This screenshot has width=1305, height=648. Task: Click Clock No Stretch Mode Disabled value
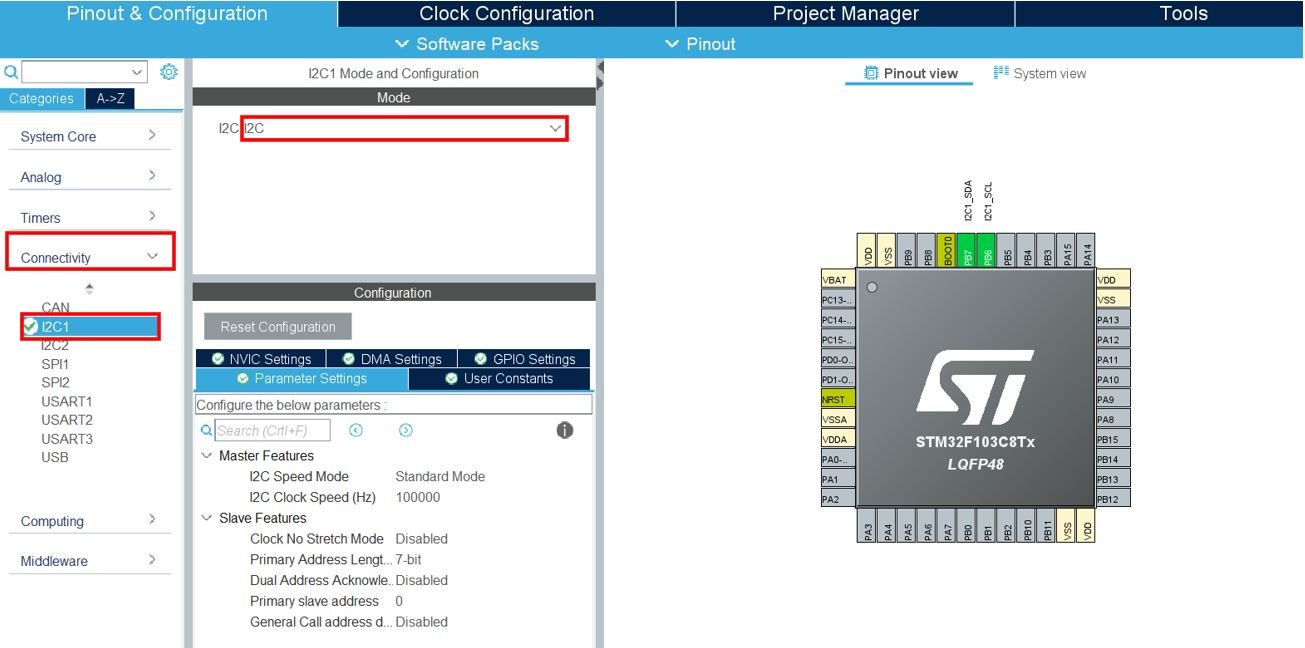422,539
